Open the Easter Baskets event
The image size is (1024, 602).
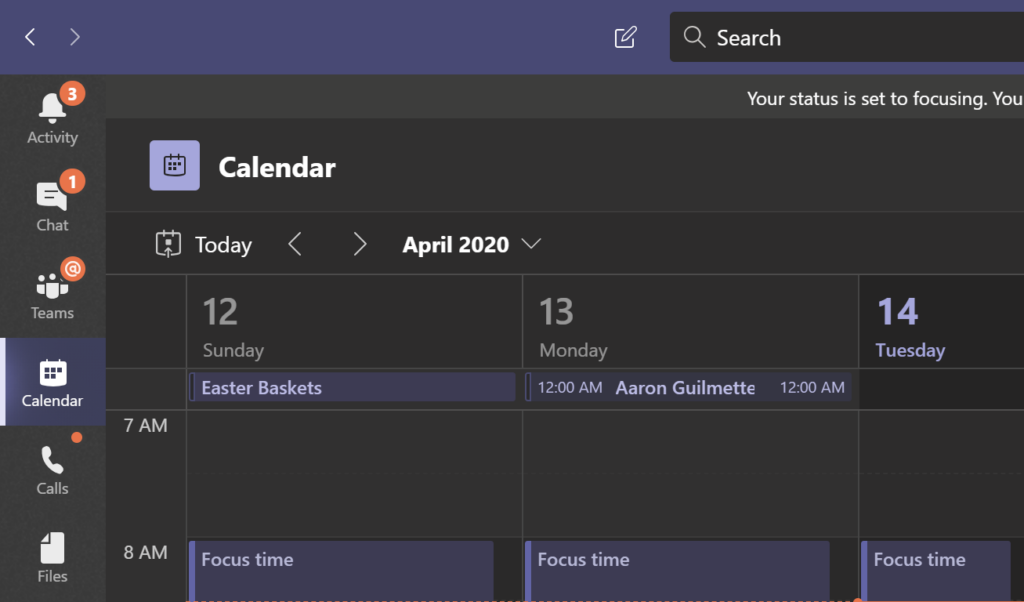pos(352,387)
